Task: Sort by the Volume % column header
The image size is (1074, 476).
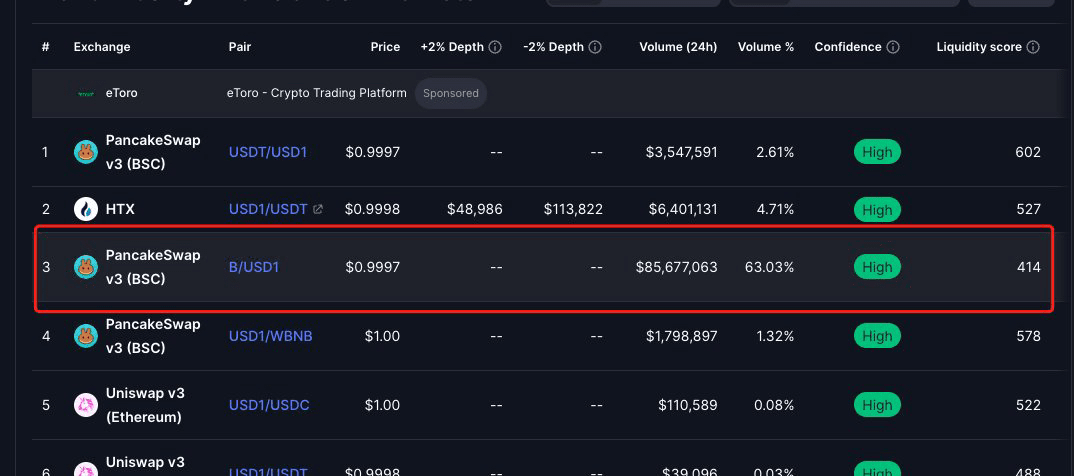Action: [766, 47]
